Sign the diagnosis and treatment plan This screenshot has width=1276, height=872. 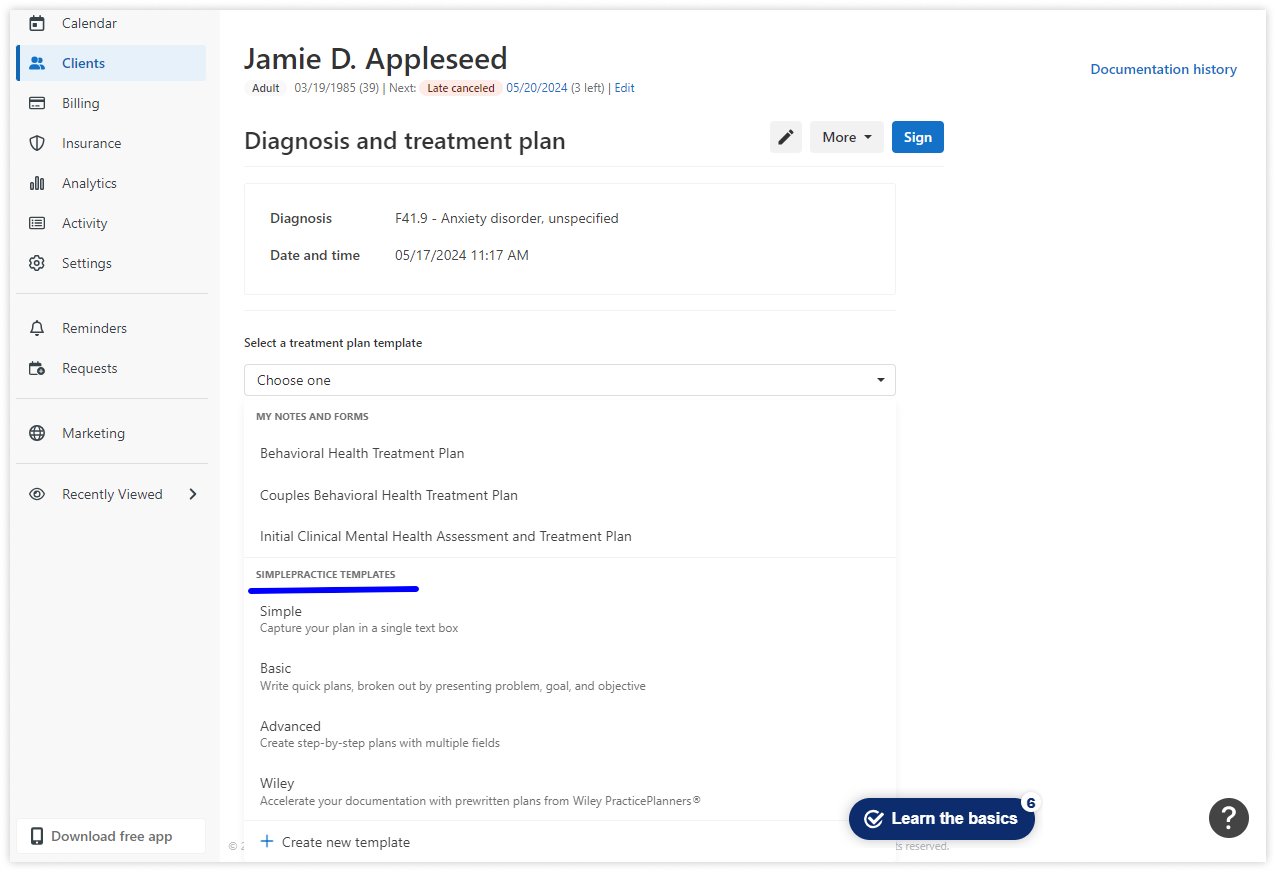[917, 137]
